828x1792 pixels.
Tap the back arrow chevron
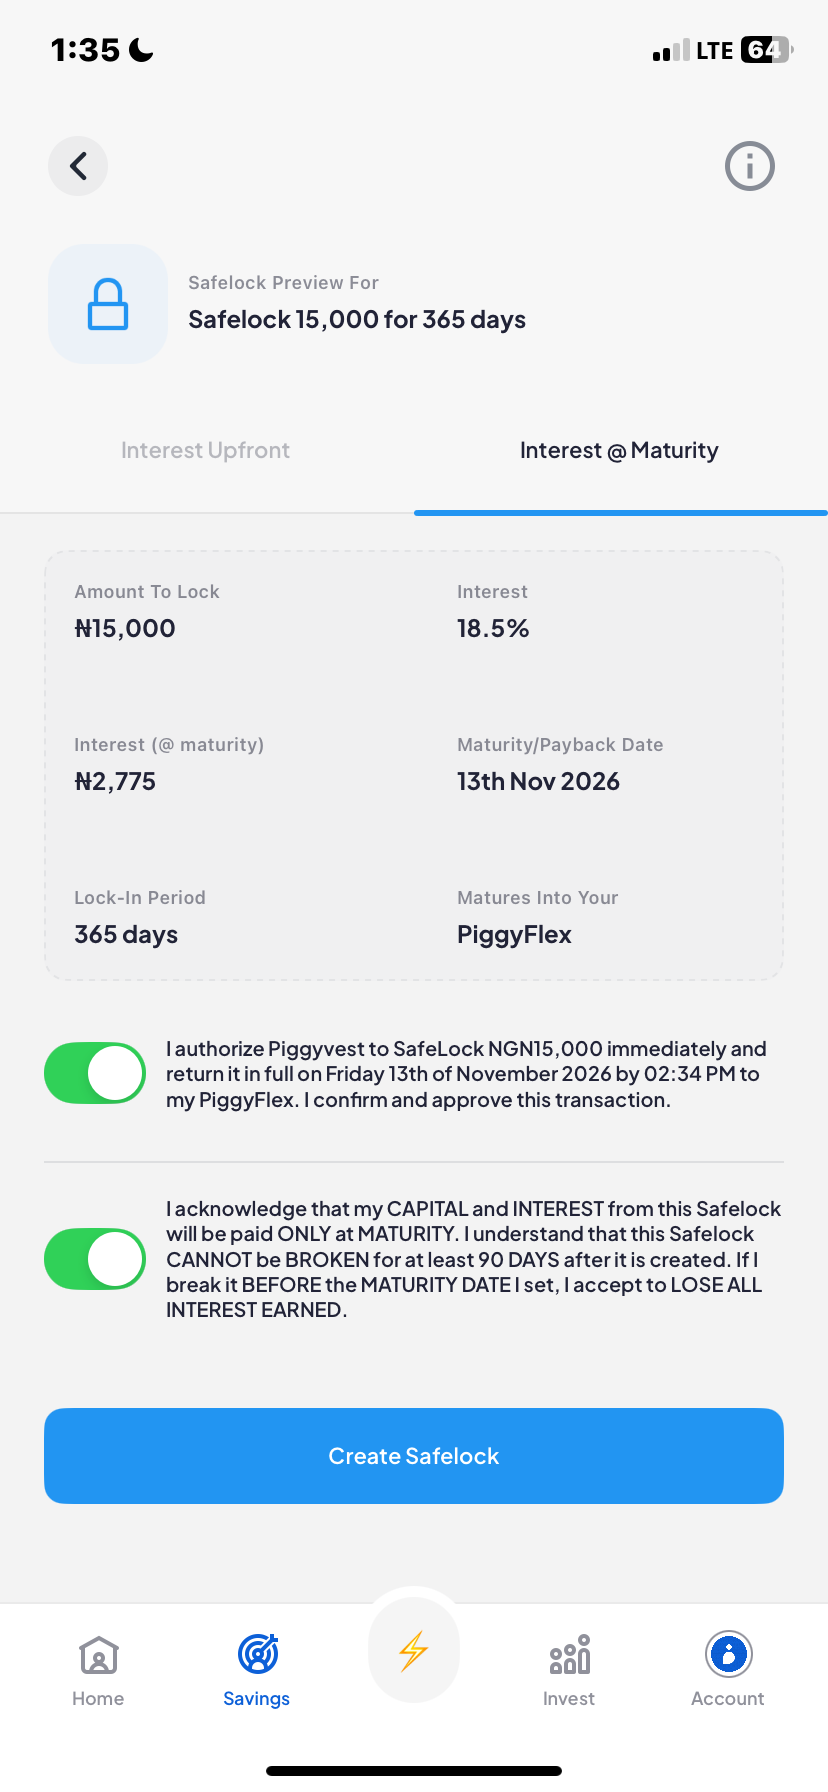pyautogui.click(x=77, y=166)
